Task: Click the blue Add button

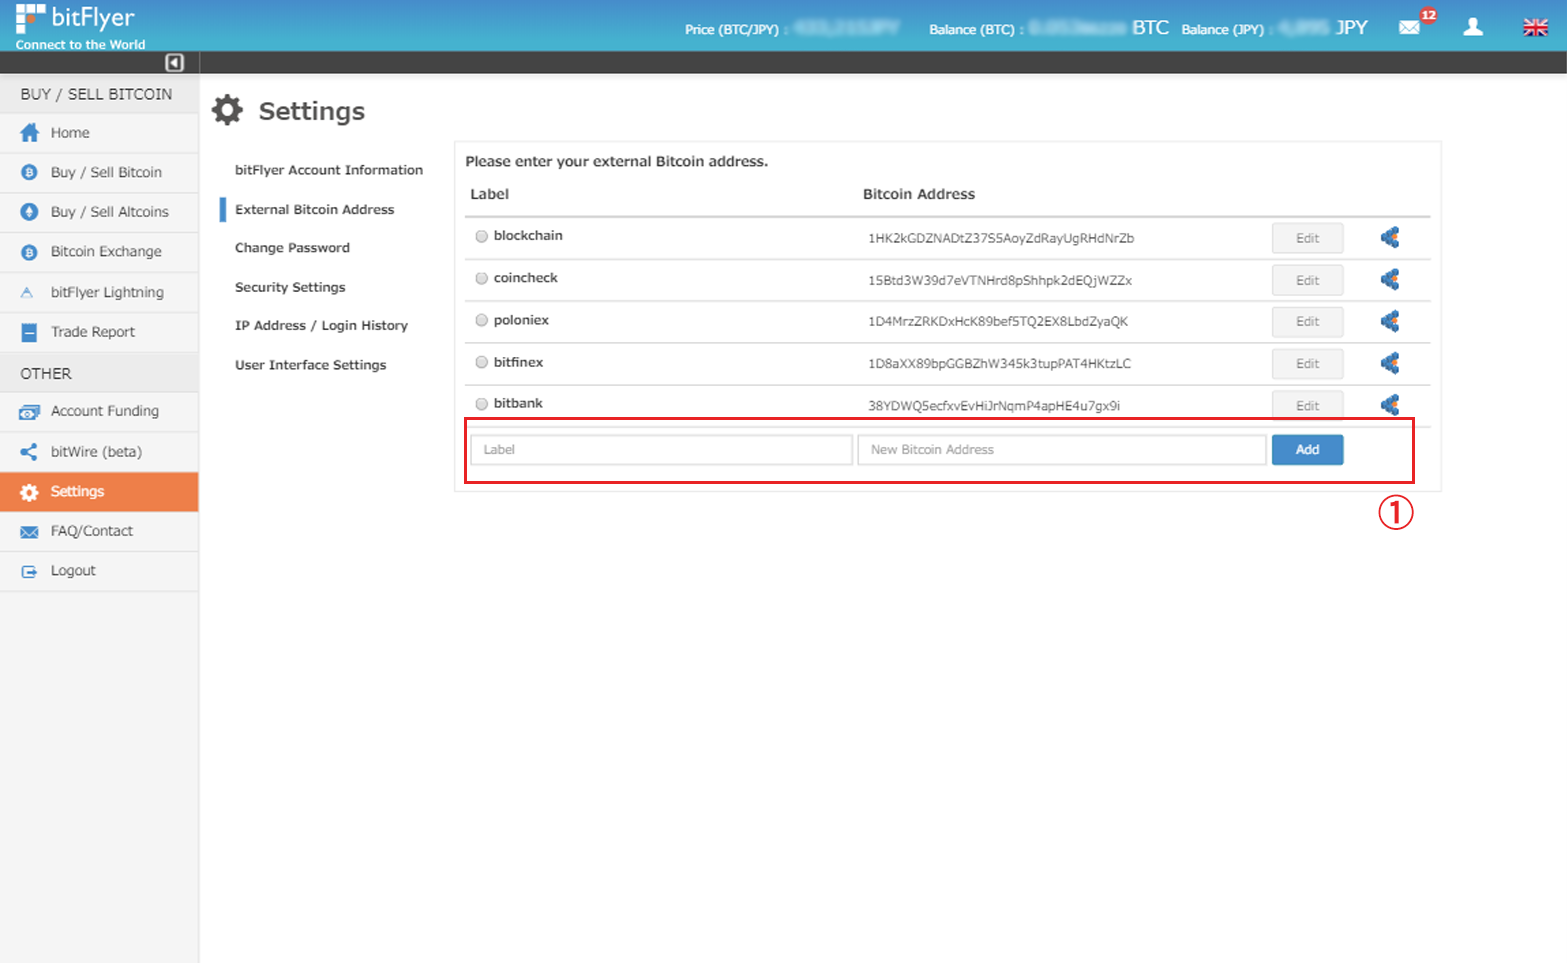Action: (1307, 450)
